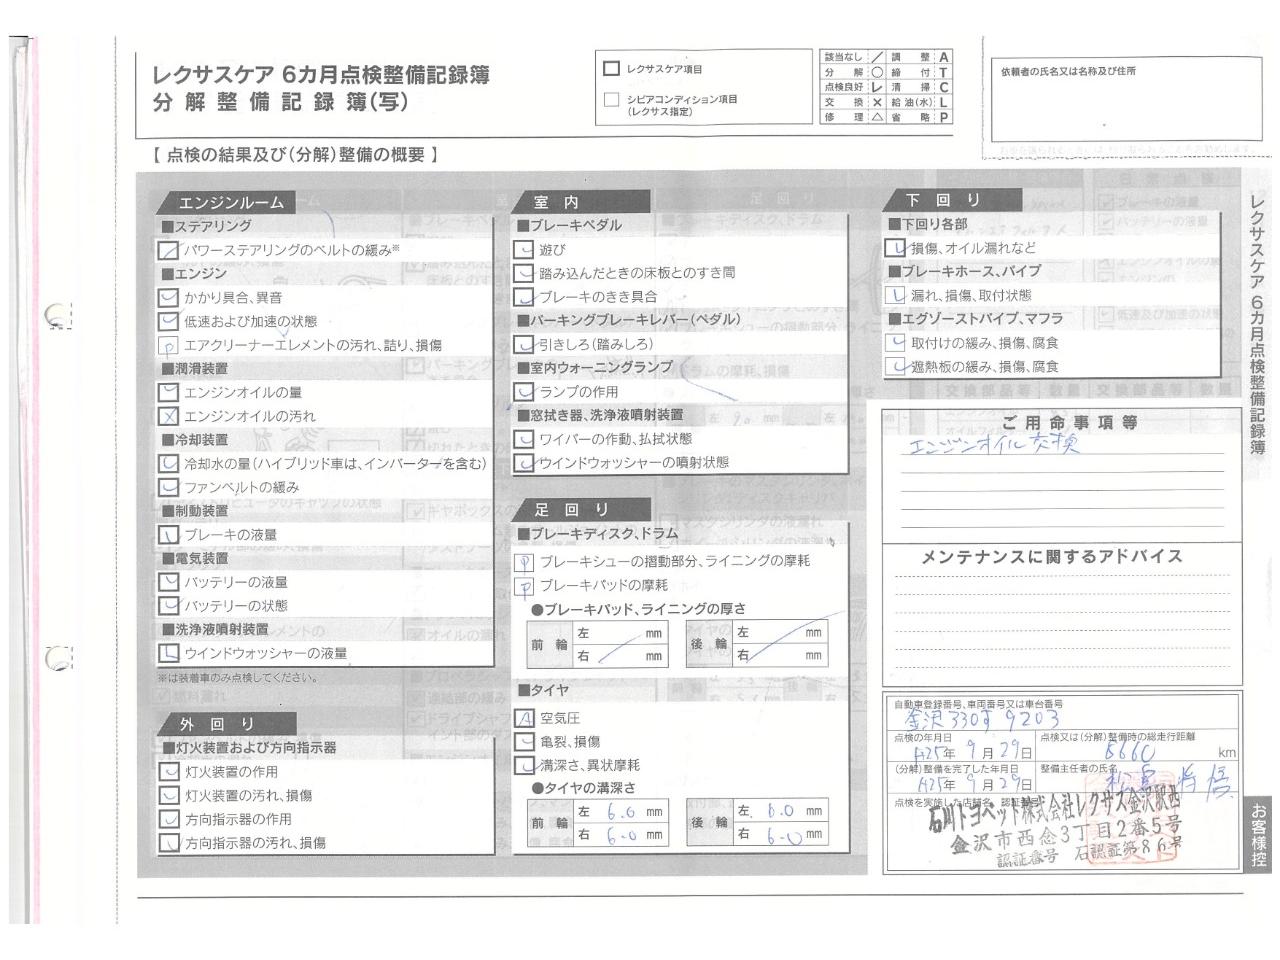Toggle the ブレーキシューの摺動部分、ライニングの摩耗 checkbox

524,562
